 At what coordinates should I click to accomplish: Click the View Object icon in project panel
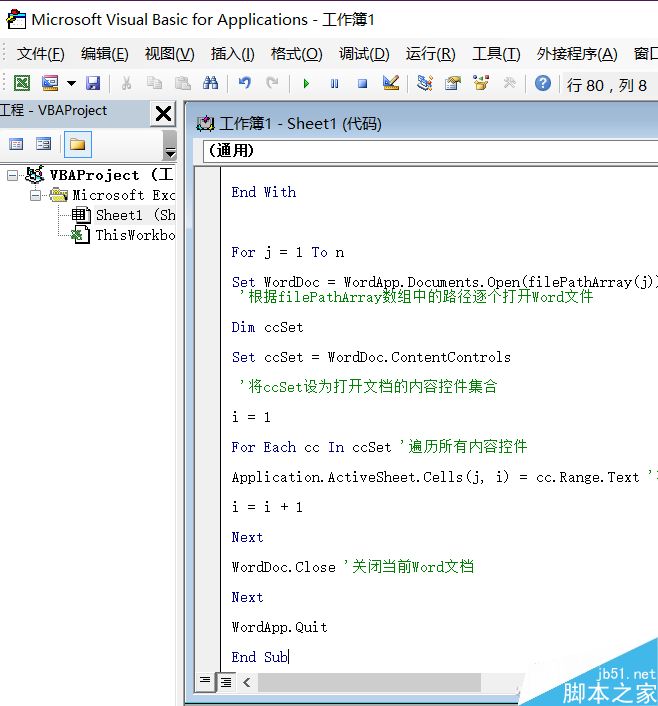44,144
